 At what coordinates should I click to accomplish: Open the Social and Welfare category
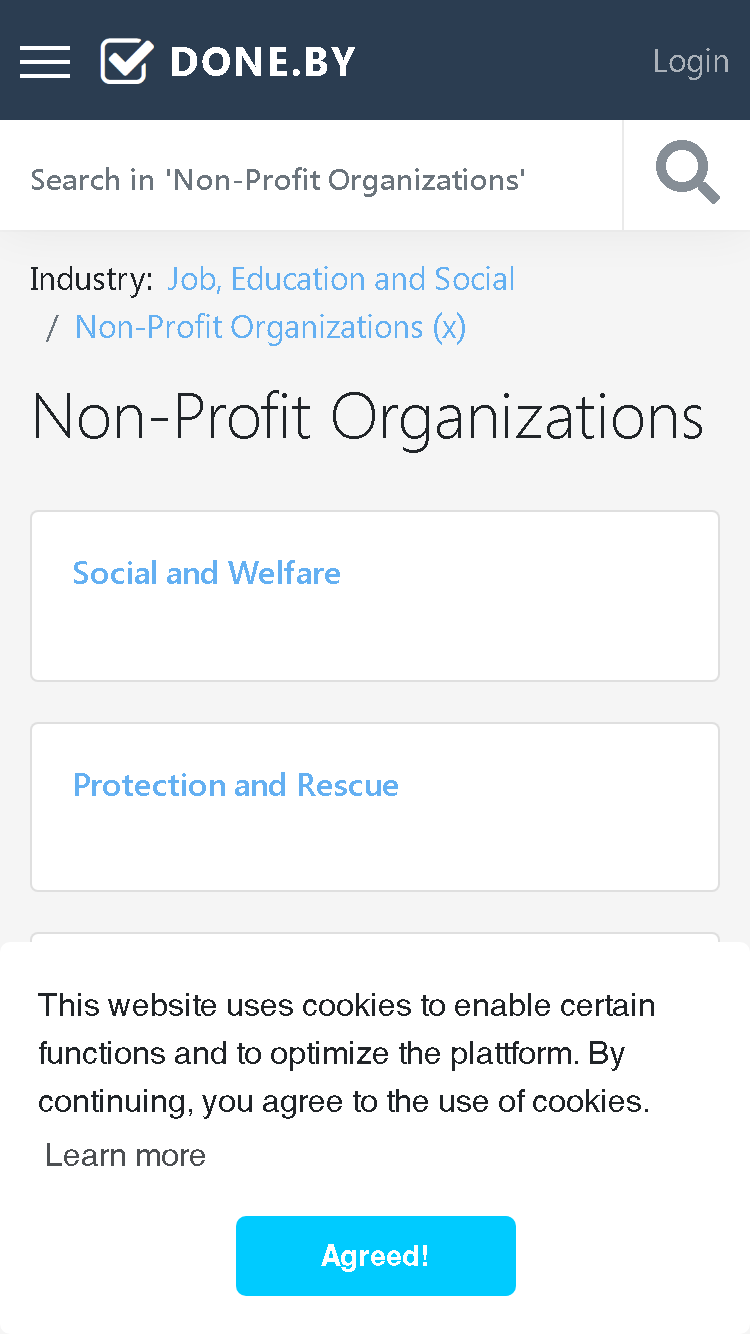207,573
